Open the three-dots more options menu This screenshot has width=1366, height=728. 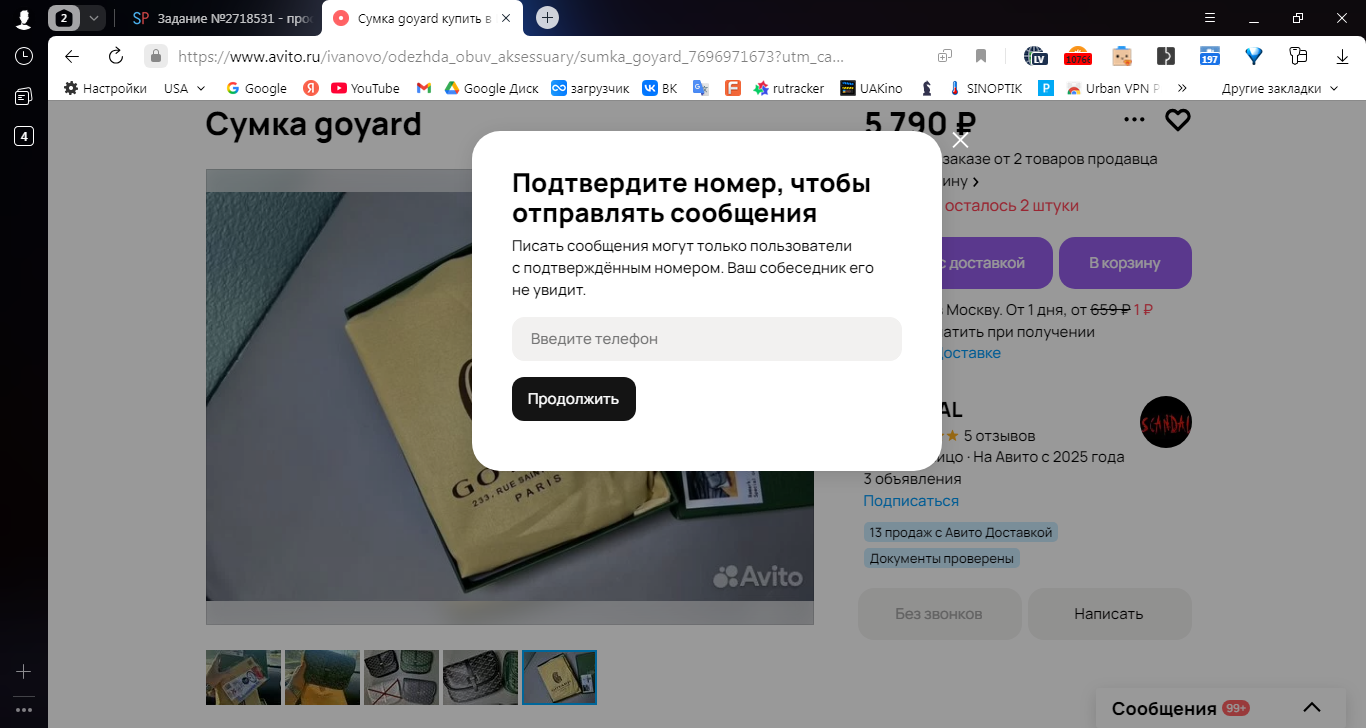point(1134,120)
